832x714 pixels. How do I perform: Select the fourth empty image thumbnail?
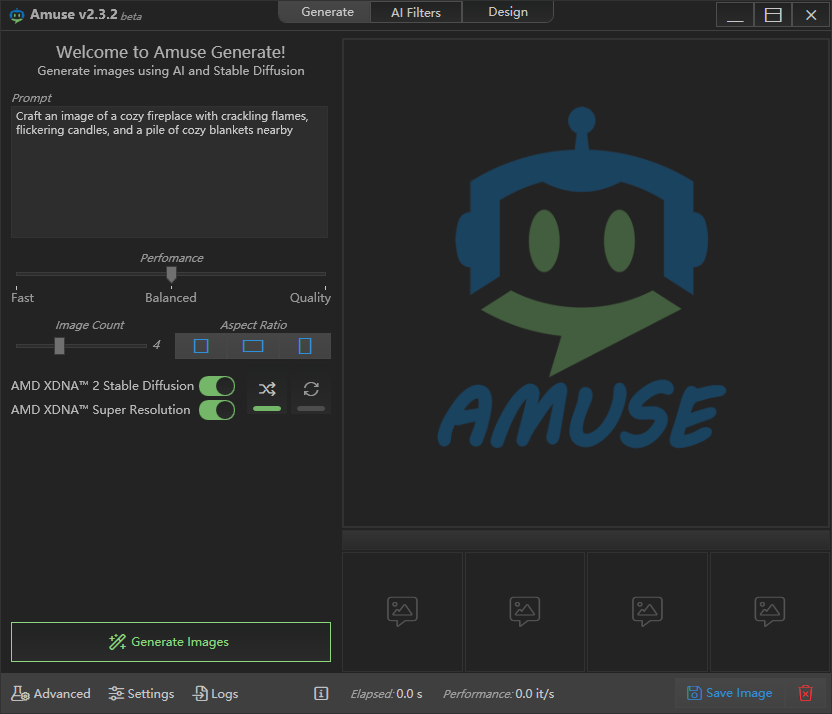click(x=770, y=612)
